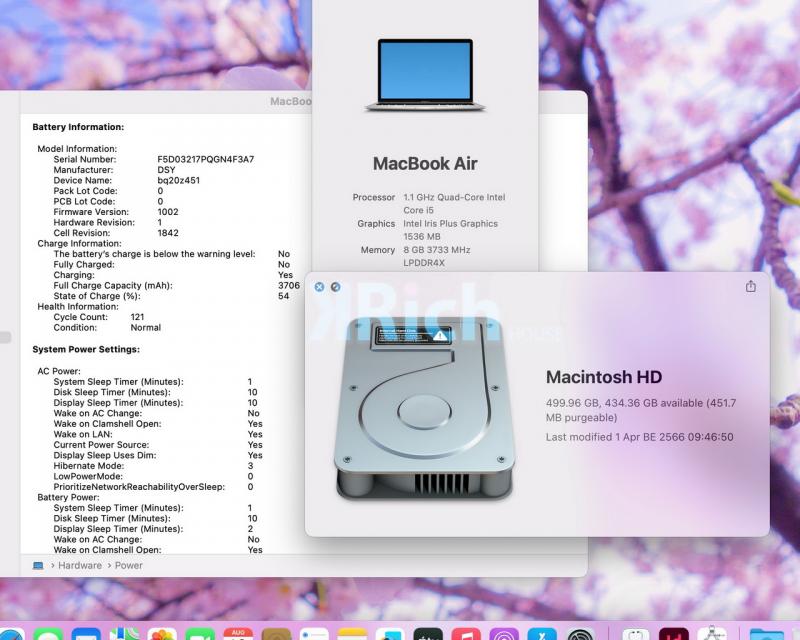Click the cycle count value '121'
The height and width of the screenshot is (640, 800).
point(137,317)
